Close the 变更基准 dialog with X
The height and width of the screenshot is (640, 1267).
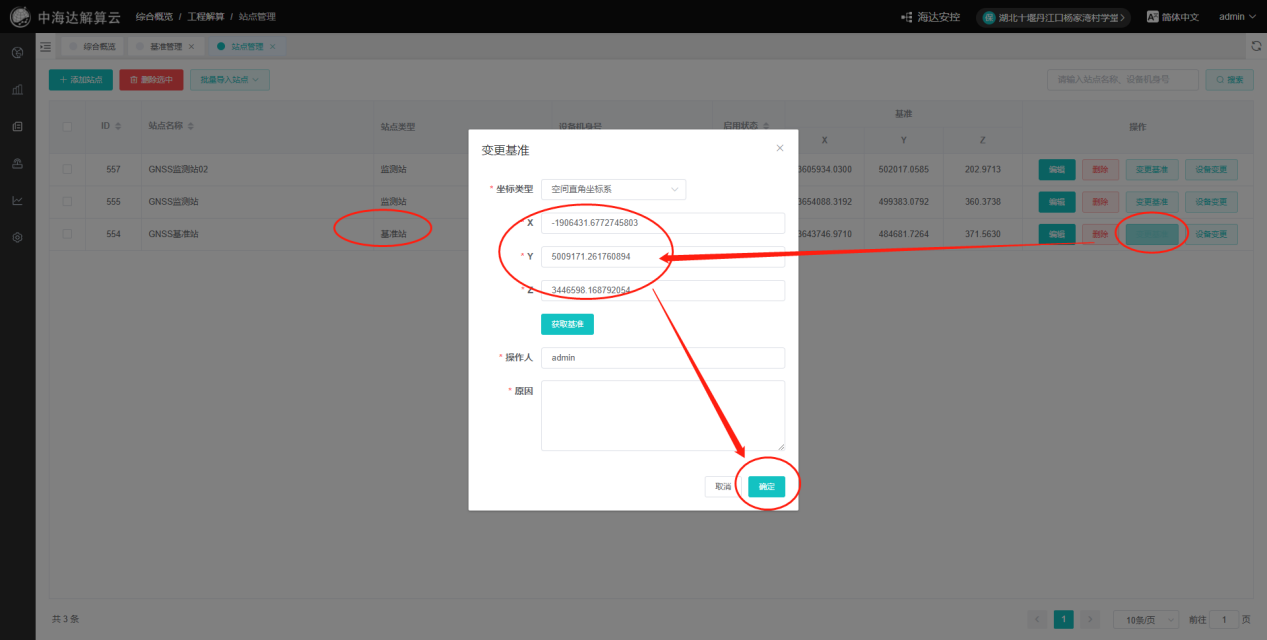780,149
